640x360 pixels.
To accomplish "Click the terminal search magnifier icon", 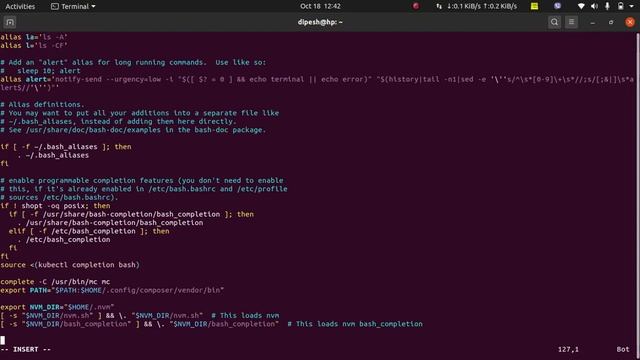I will click(x=554, y=22).
